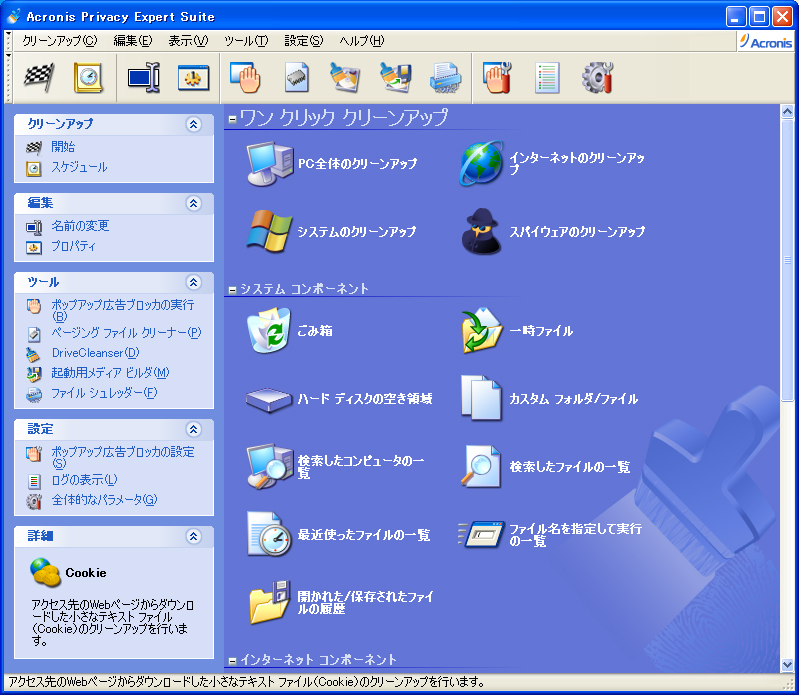
Task: Select 開かれた/保存されたファイルの履歴 folder icon
Action: (270, 602)
